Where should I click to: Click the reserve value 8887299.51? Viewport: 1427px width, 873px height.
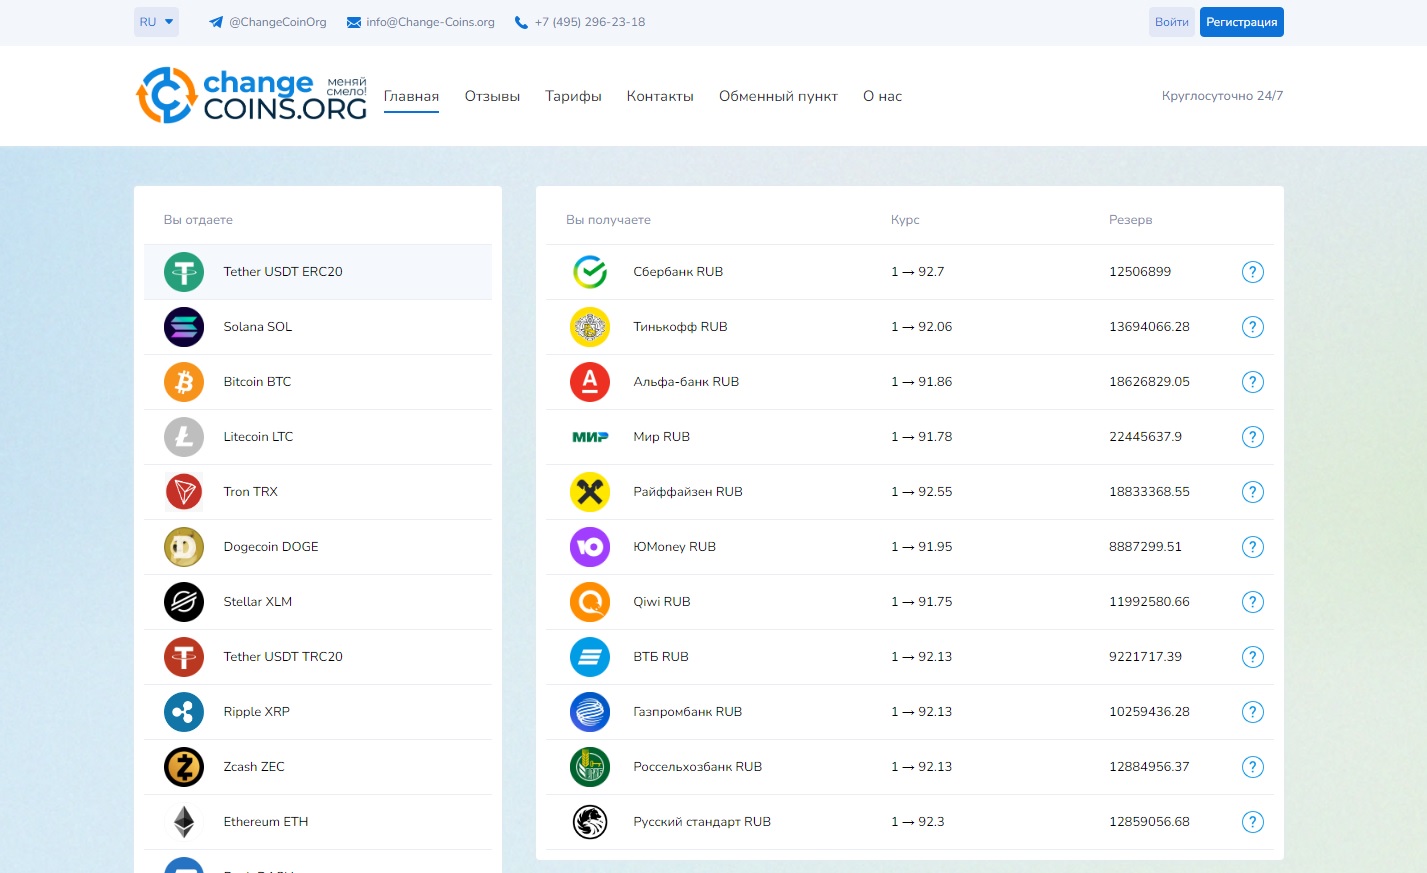point(1145,547)
